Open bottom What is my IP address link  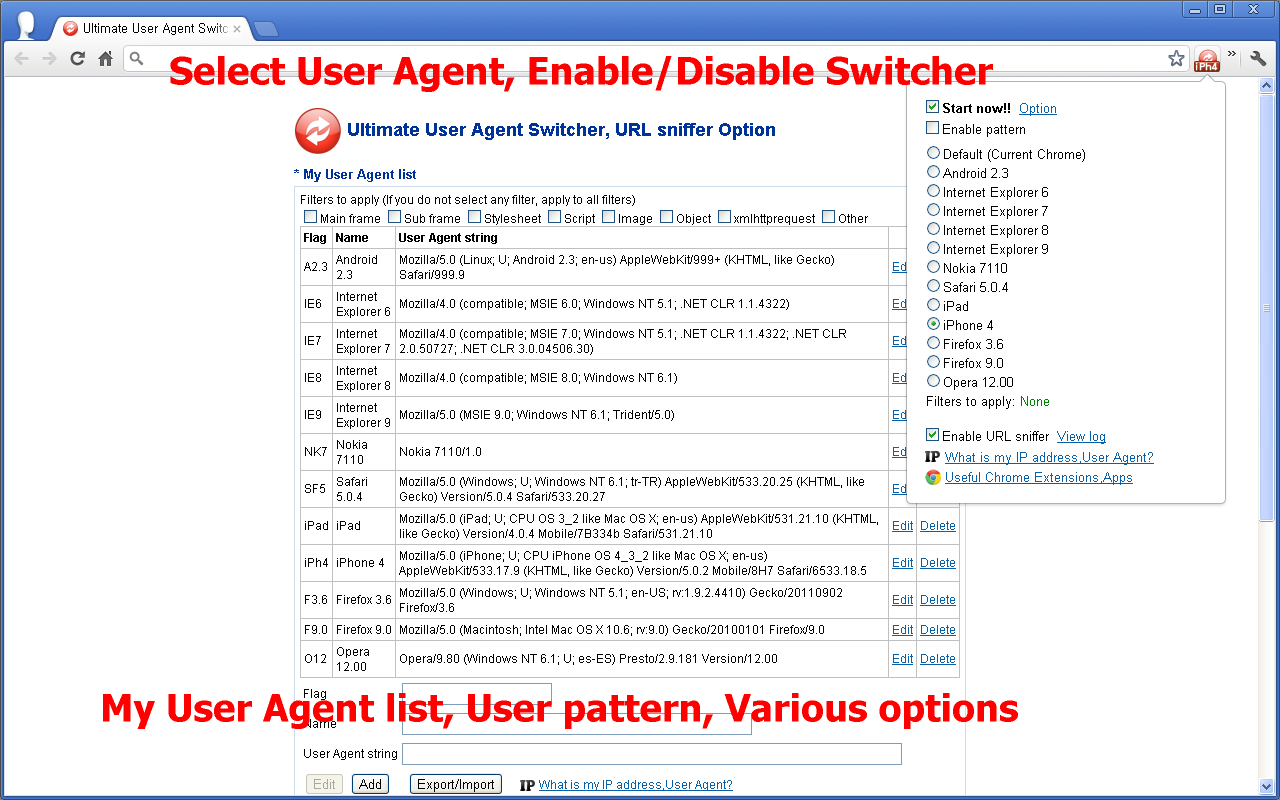(636, 785)
